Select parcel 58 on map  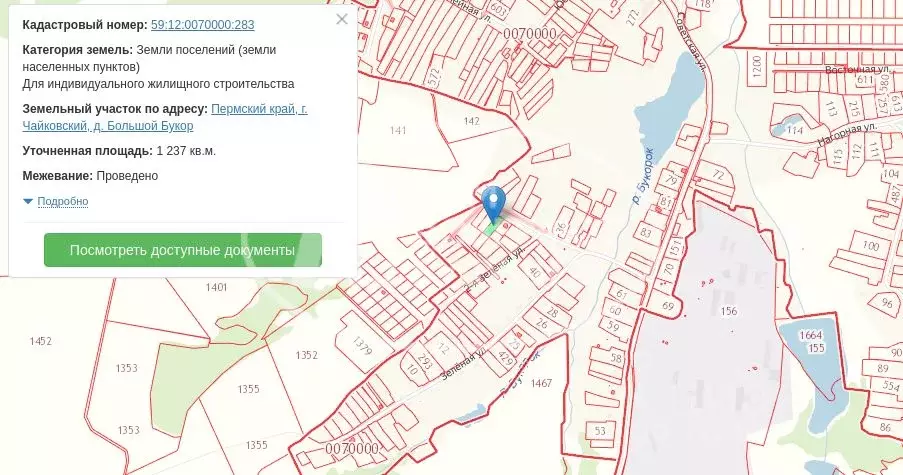click(617, 358)
